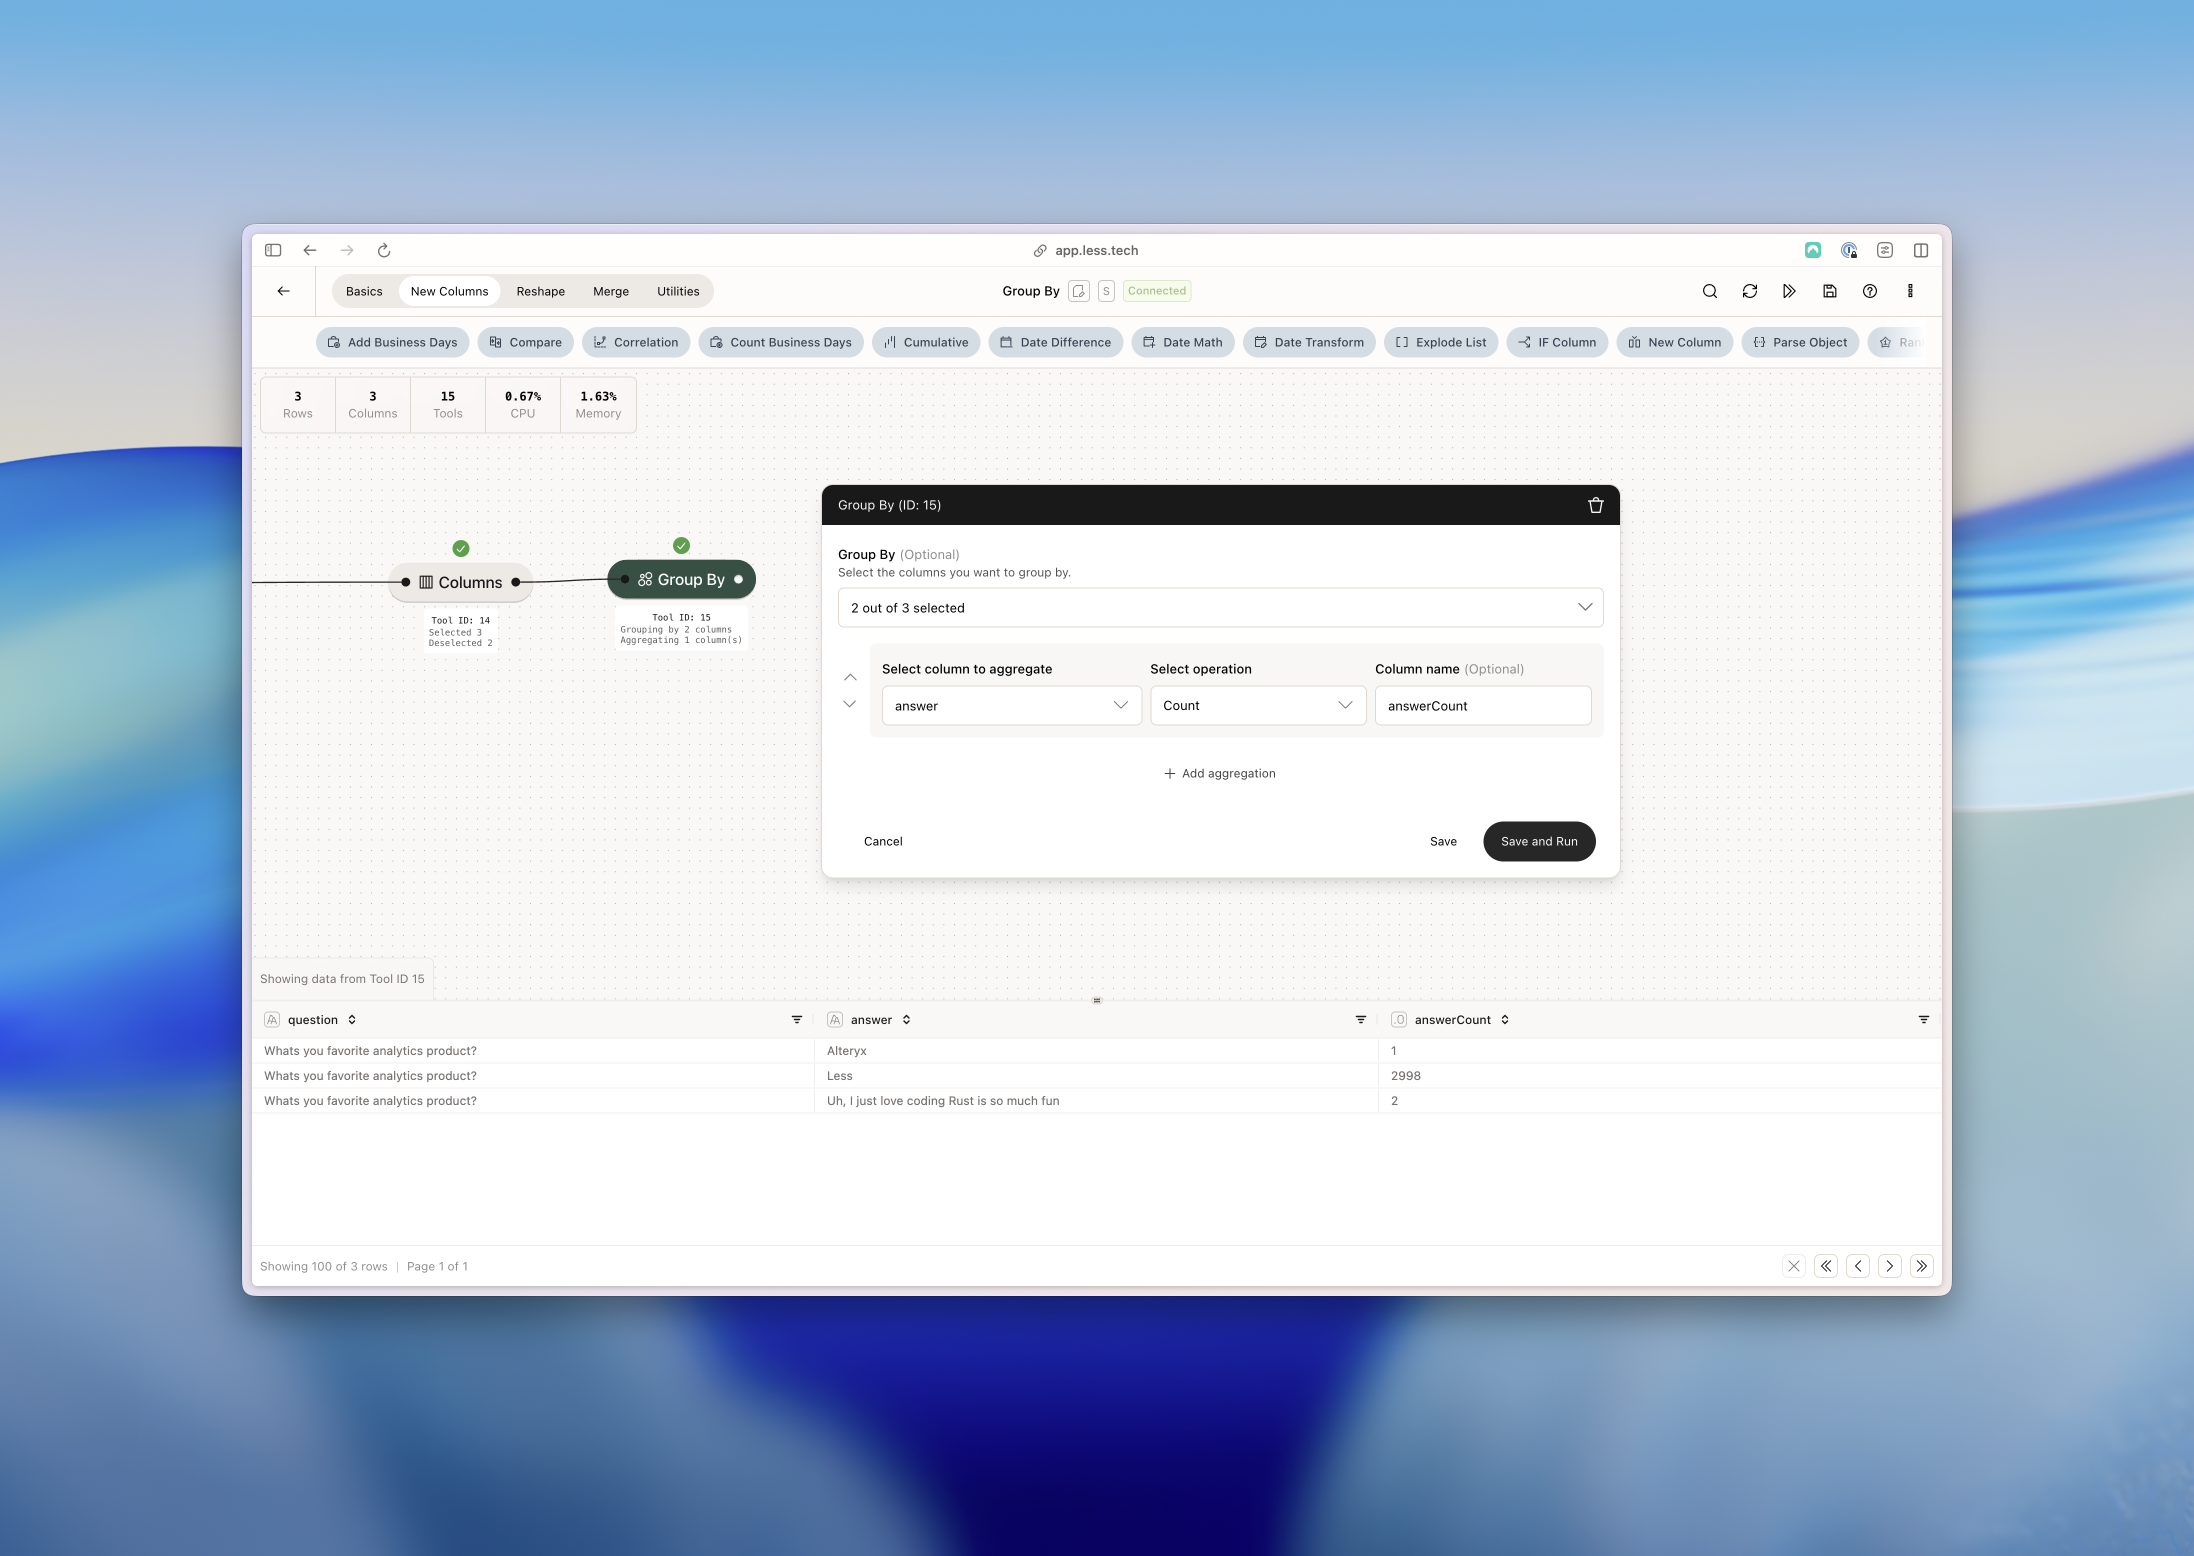Open the 'answer' aggregate column dropdown
The image size is (2194, 1556).
[1010, 706]
